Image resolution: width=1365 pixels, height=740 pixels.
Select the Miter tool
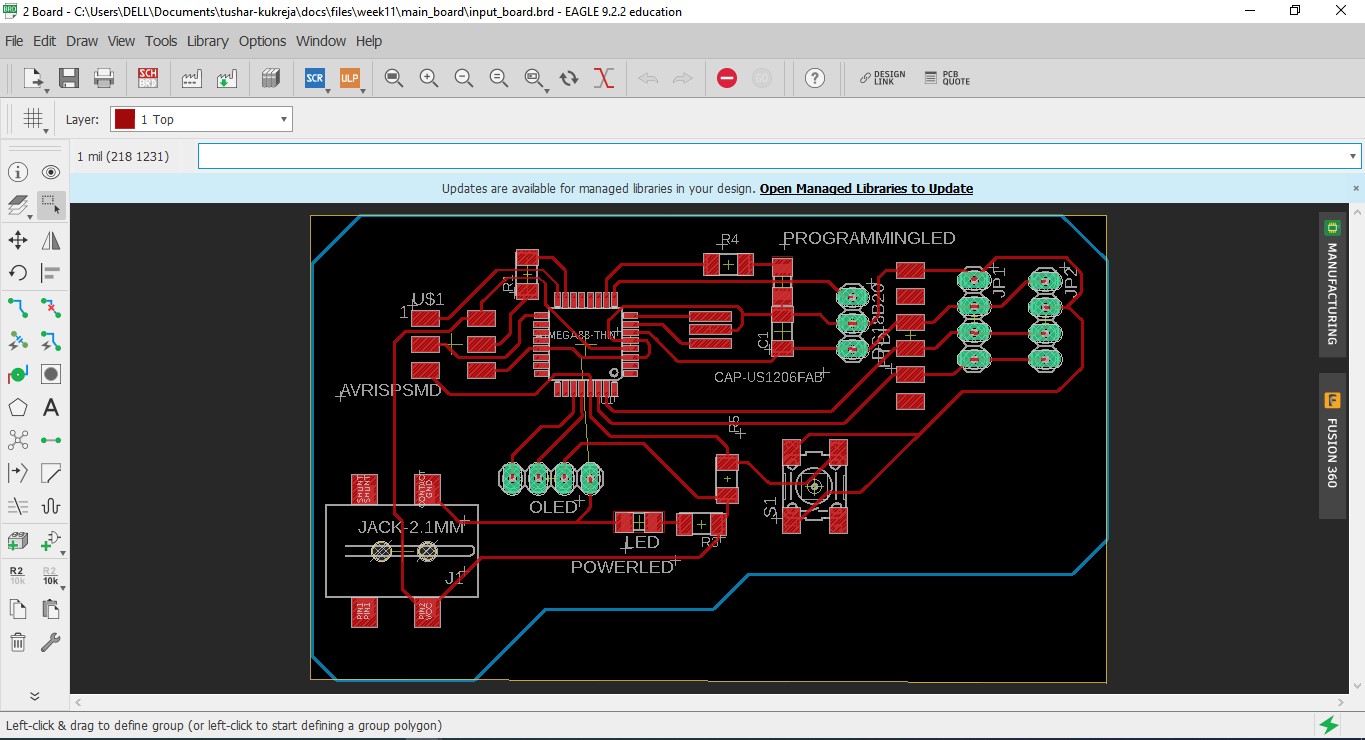point(51,473)
